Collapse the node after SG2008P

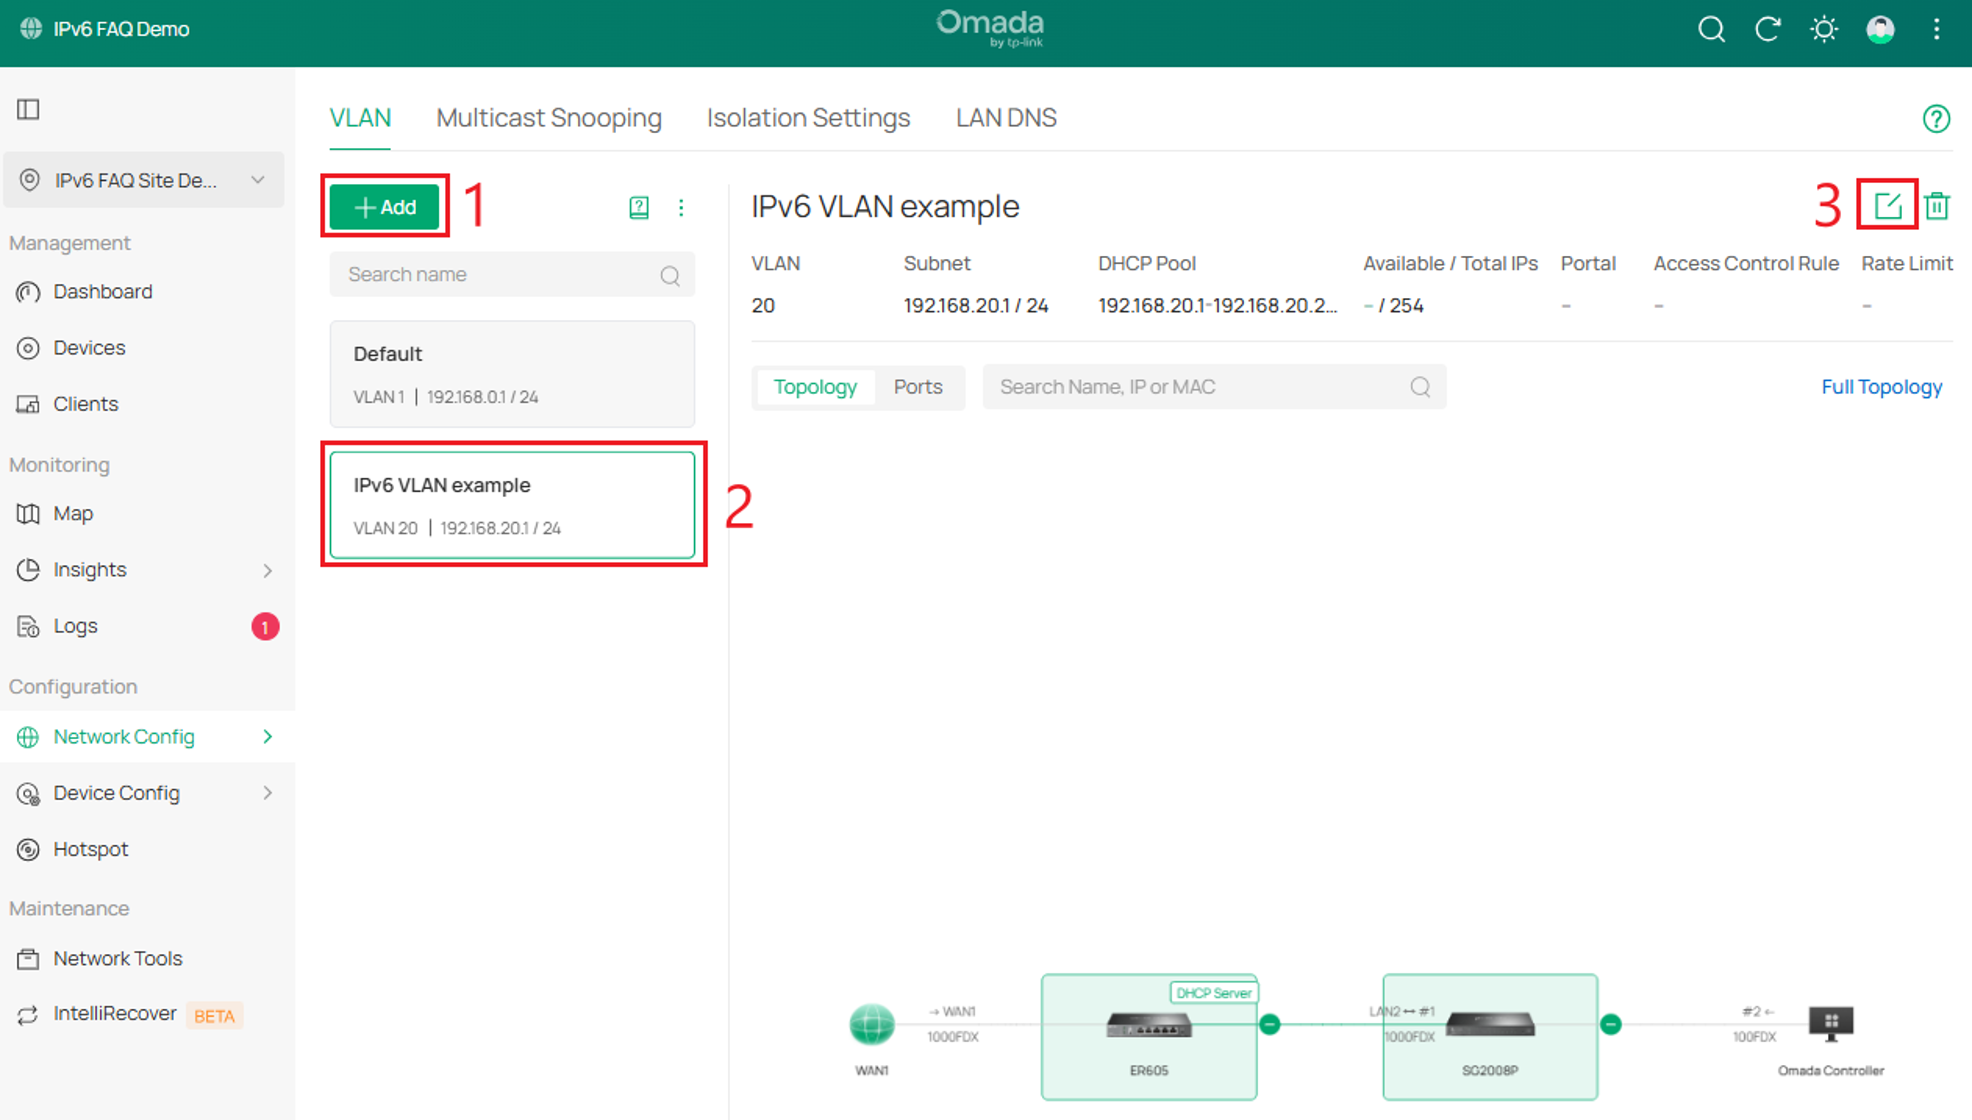coord(1611,1024)
